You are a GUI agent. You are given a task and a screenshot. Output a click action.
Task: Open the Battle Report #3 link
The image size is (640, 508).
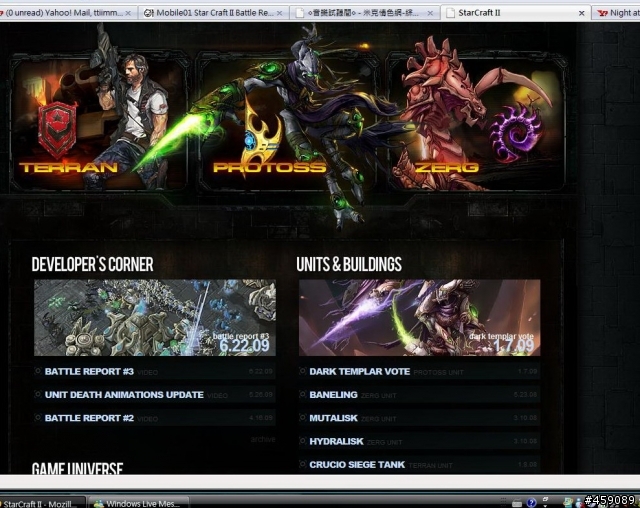click(89, 371)
